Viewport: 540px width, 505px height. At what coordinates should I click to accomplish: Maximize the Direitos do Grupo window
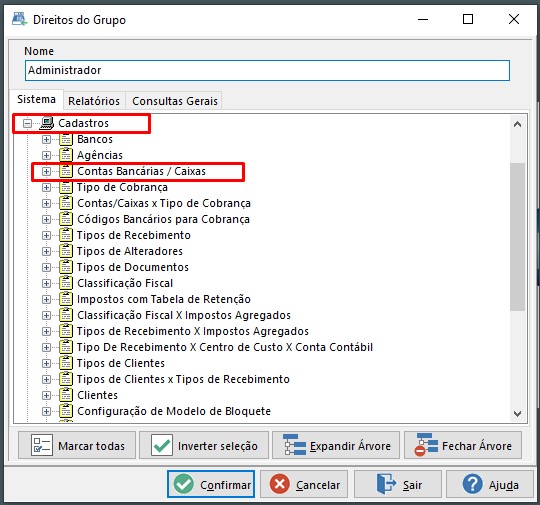468,19
